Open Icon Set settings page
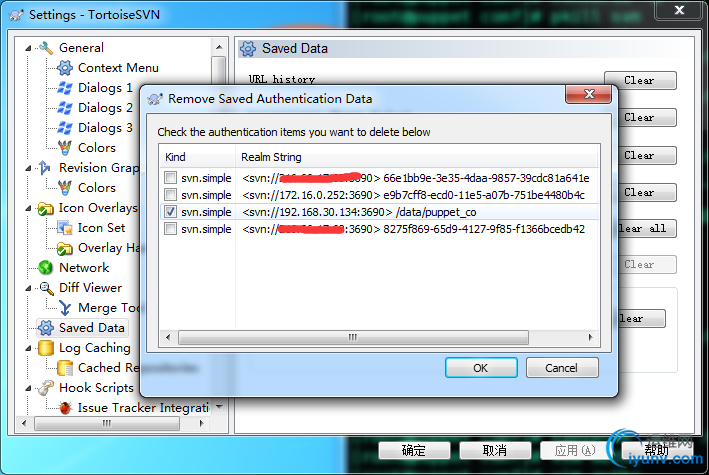The image size is (709, 475). click(101, 228)
